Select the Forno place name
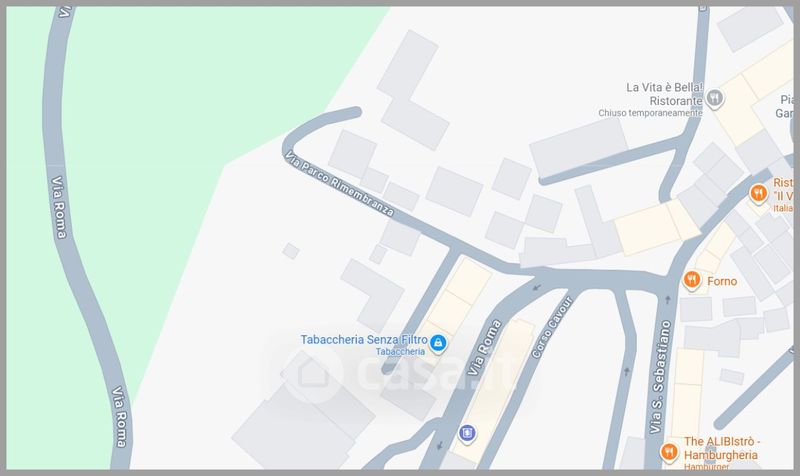The image size is (800, 476). pos(722,281)
